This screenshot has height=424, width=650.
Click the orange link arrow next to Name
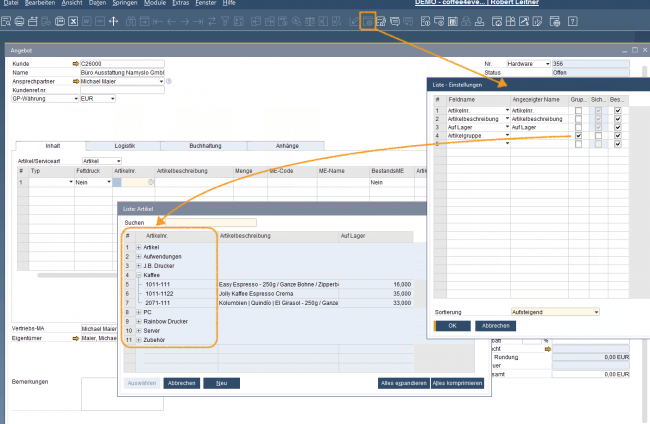(x=74, y=73)
